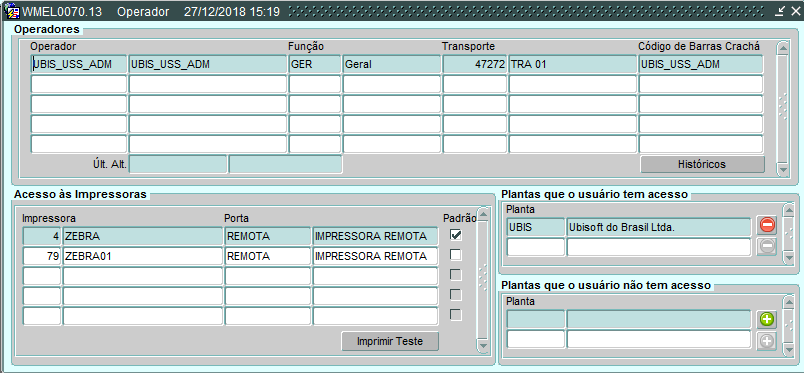Click the greyed-out add icon in second plant row

click(767, 341)
